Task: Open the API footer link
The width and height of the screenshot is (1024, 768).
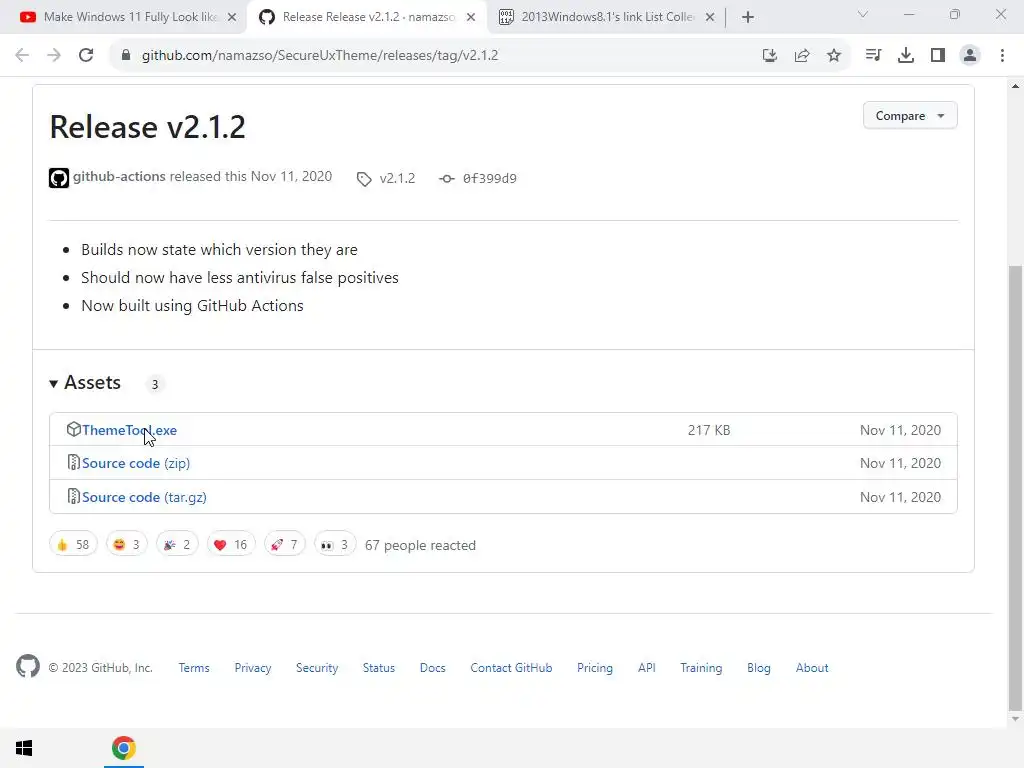Action: point(647,668)
